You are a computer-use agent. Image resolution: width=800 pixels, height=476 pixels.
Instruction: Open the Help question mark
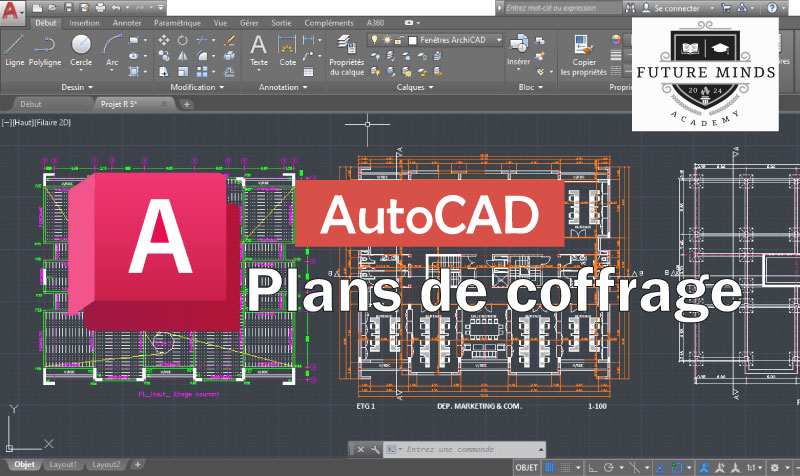tap(772, 8)
